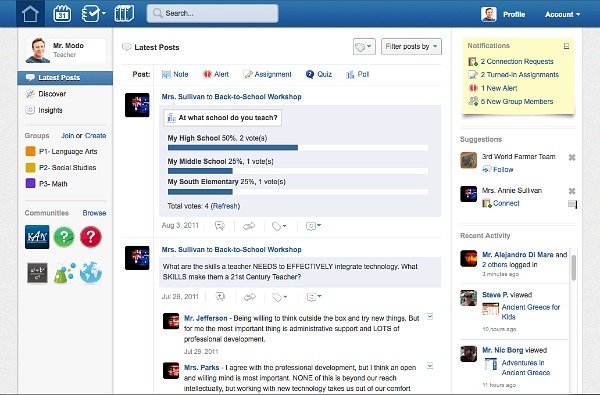Open the tag dropdown on Aug 3 post
The height and width of the screenshot is (395, 600).
[x=279, y=226]
